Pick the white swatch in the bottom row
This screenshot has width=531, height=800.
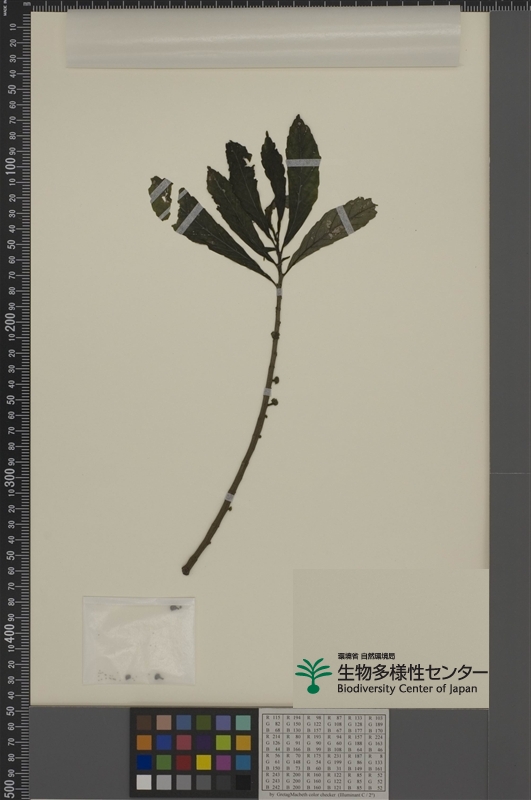(144, 782)
